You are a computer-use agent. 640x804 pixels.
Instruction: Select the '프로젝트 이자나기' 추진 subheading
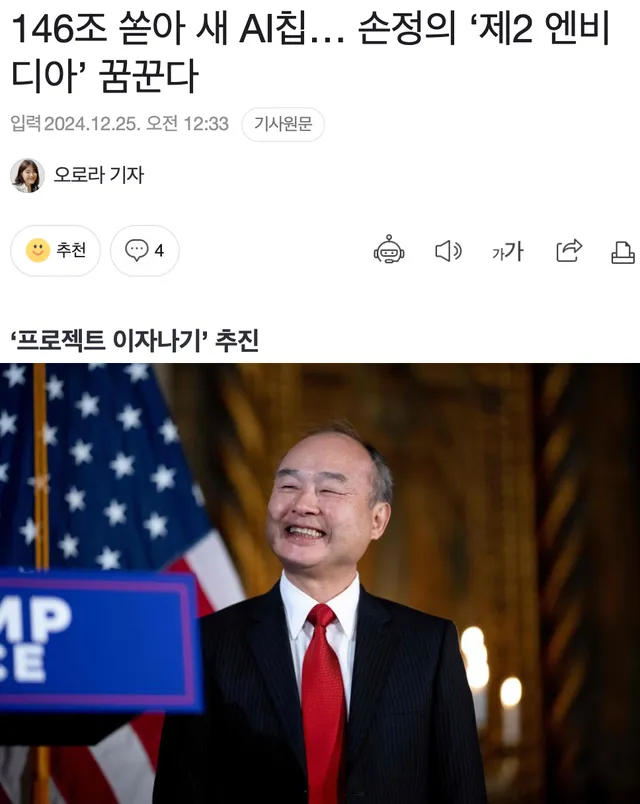point(134,340)
